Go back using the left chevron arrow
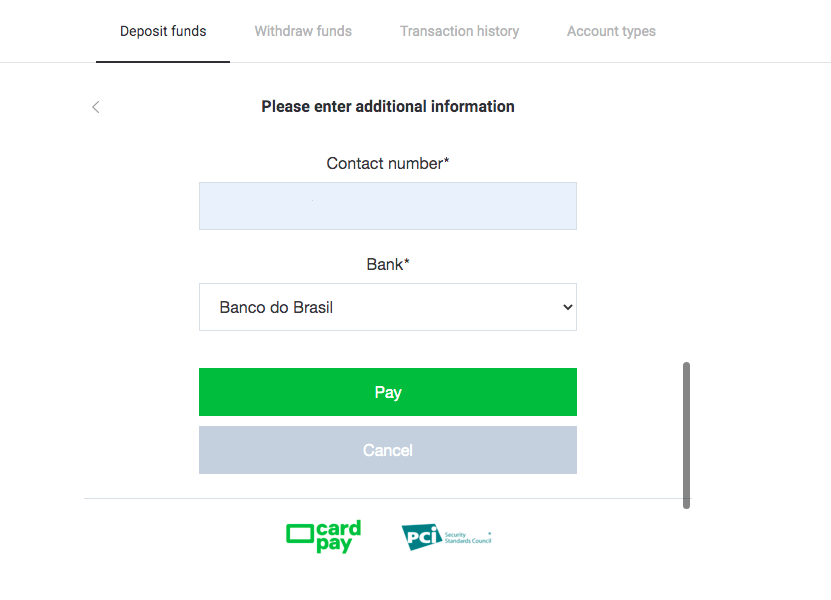 (x=95, y=107)
